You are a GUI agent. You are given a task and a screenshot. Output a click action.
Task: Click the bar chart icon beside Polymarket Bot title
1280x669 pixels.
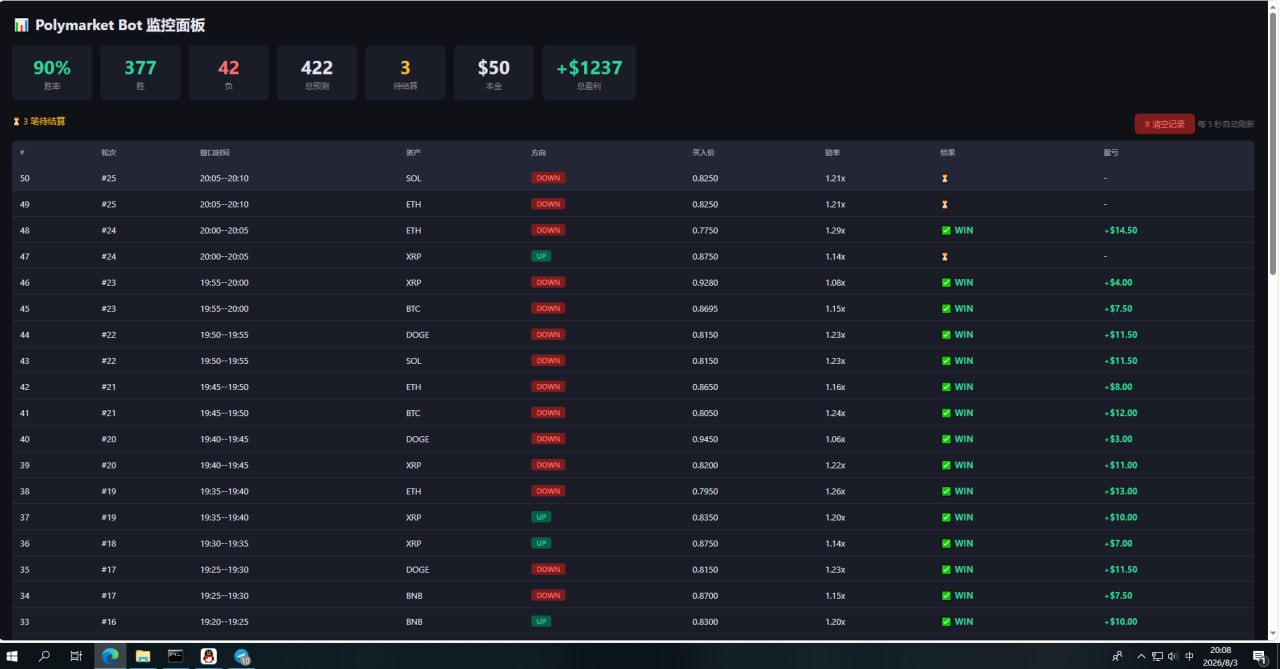point(21,25)
